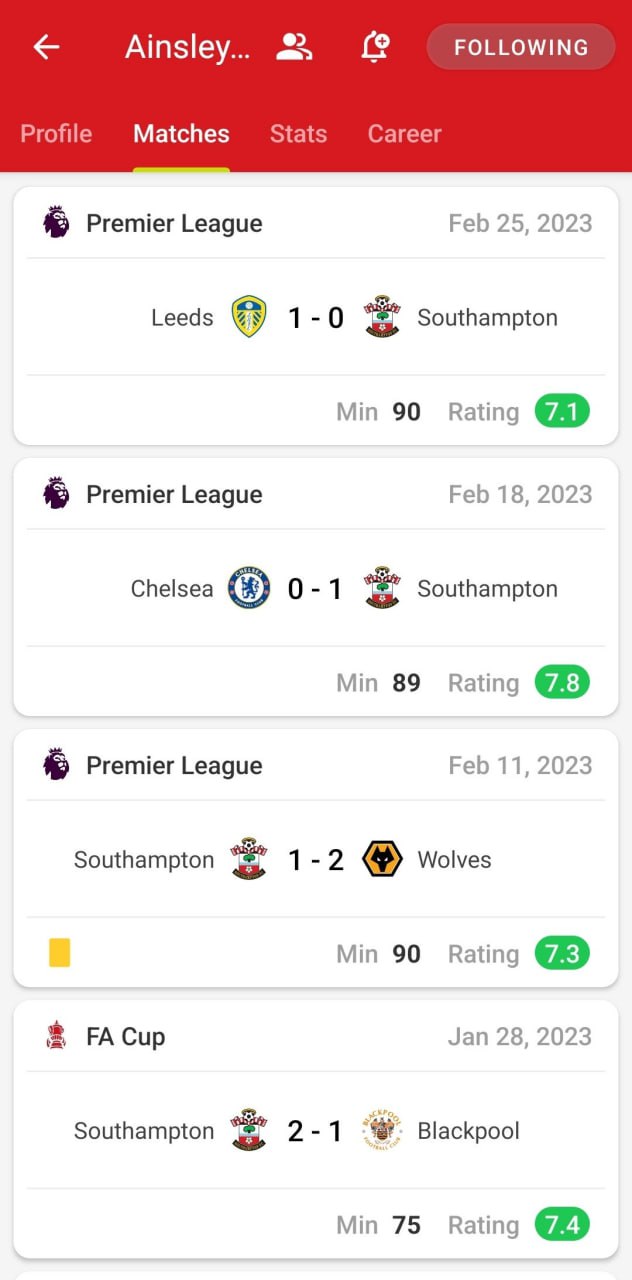Click the FA Cup competition logo

pos(56,1036)
